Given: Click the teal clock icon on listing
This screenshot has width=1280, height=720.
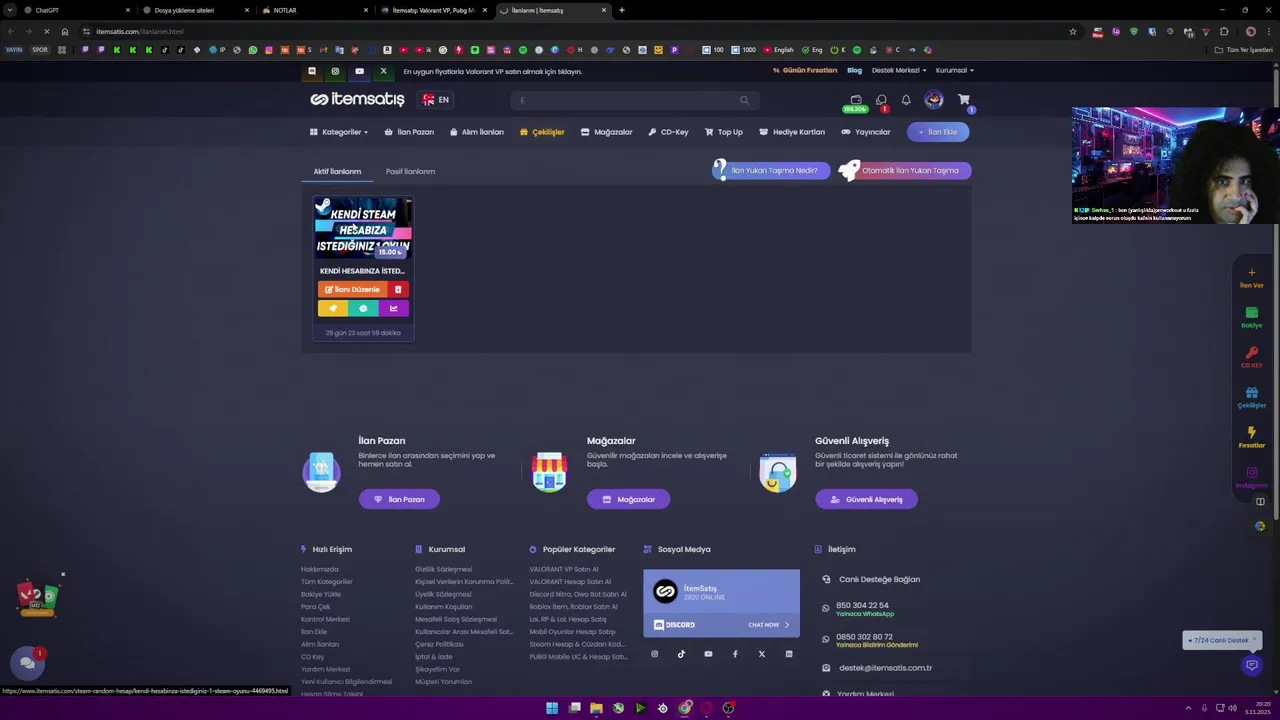Looking at the screenshot, I should tap(363, 308).
